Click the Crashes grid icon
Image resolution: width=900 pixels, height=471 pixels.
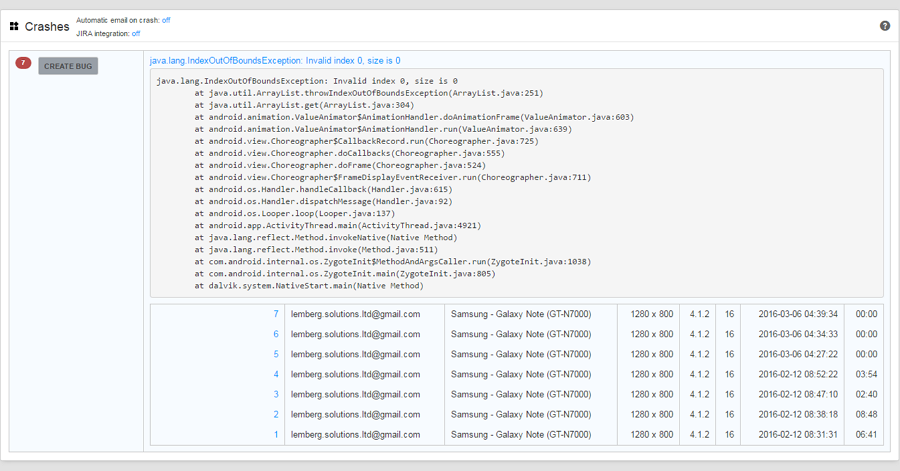[x=14, y=26]
